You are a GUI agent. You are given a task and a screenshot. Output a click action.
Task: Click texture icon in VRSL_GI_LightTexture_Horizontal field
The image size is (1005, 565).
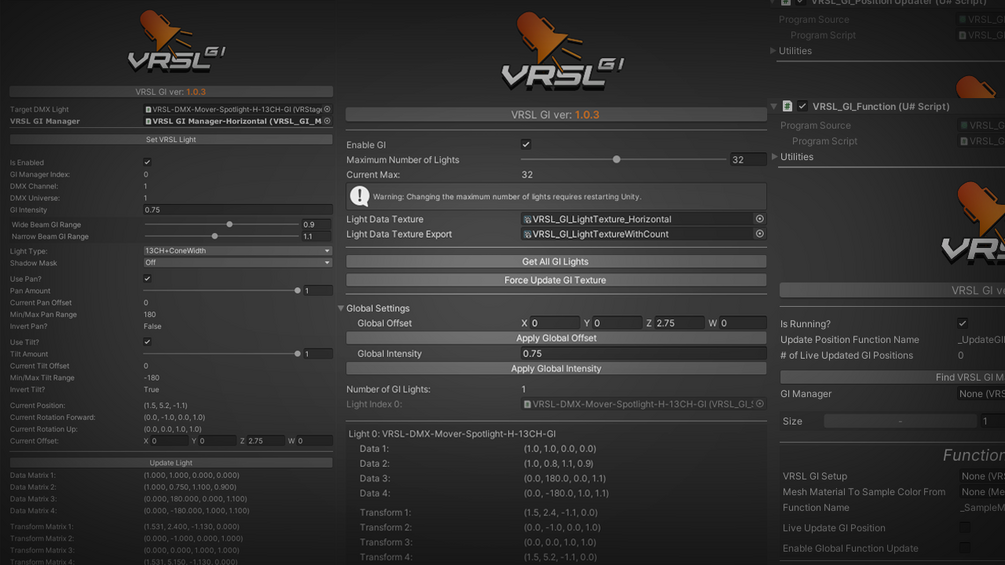coord(527,219)
